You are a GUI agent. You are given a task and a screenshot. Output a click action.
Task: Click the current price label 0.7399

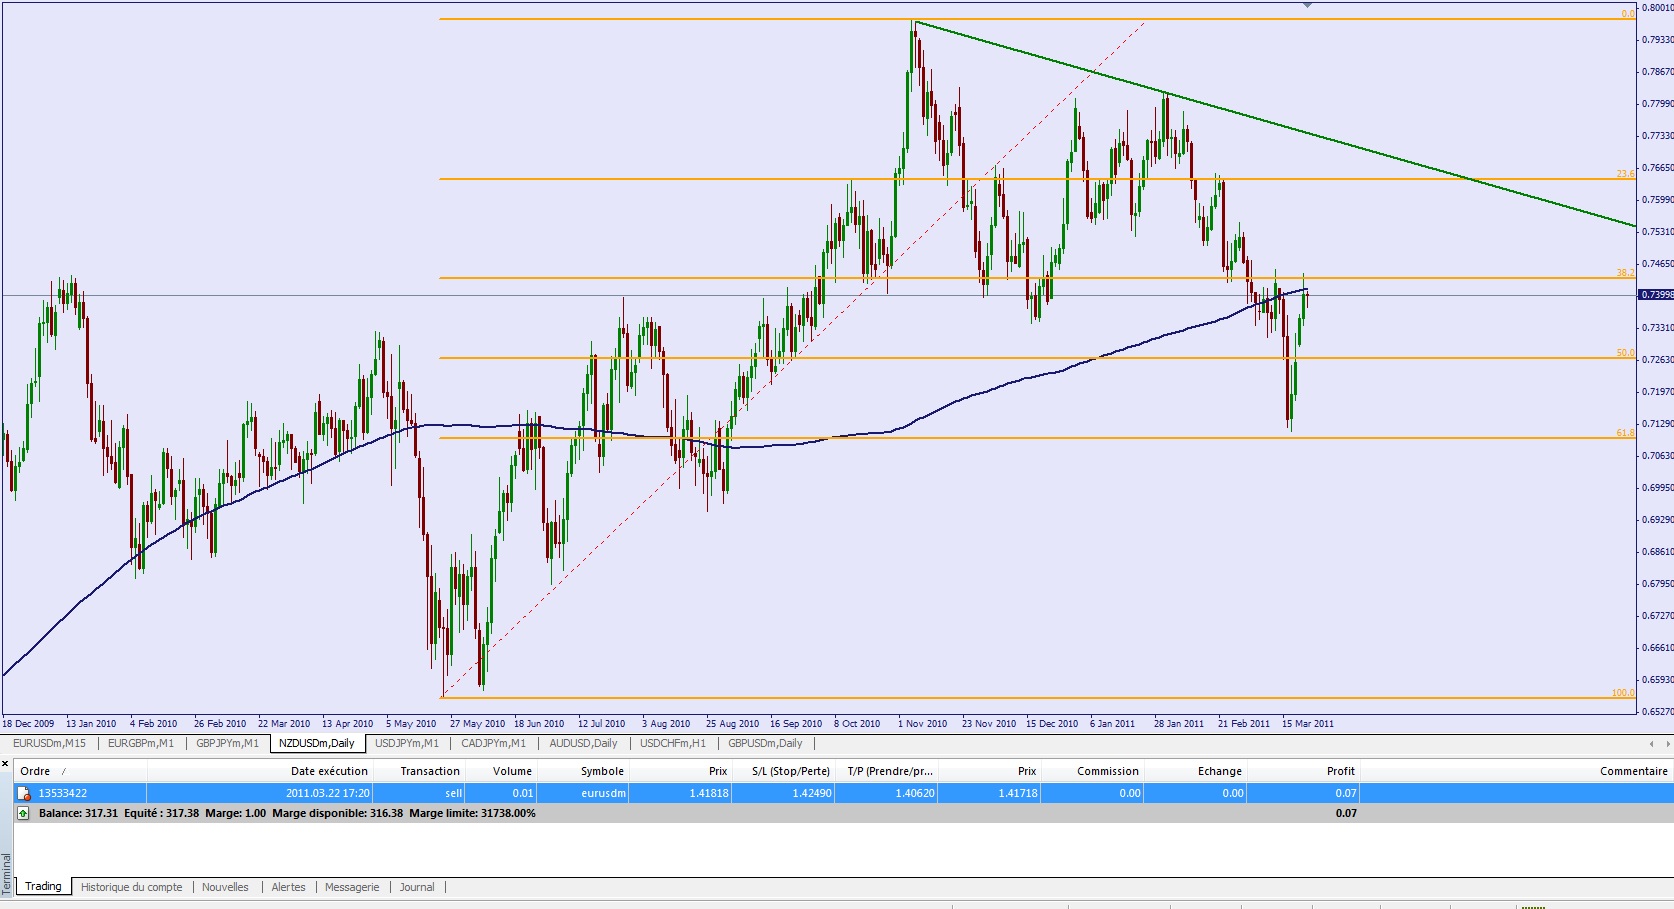point(1655,295)
